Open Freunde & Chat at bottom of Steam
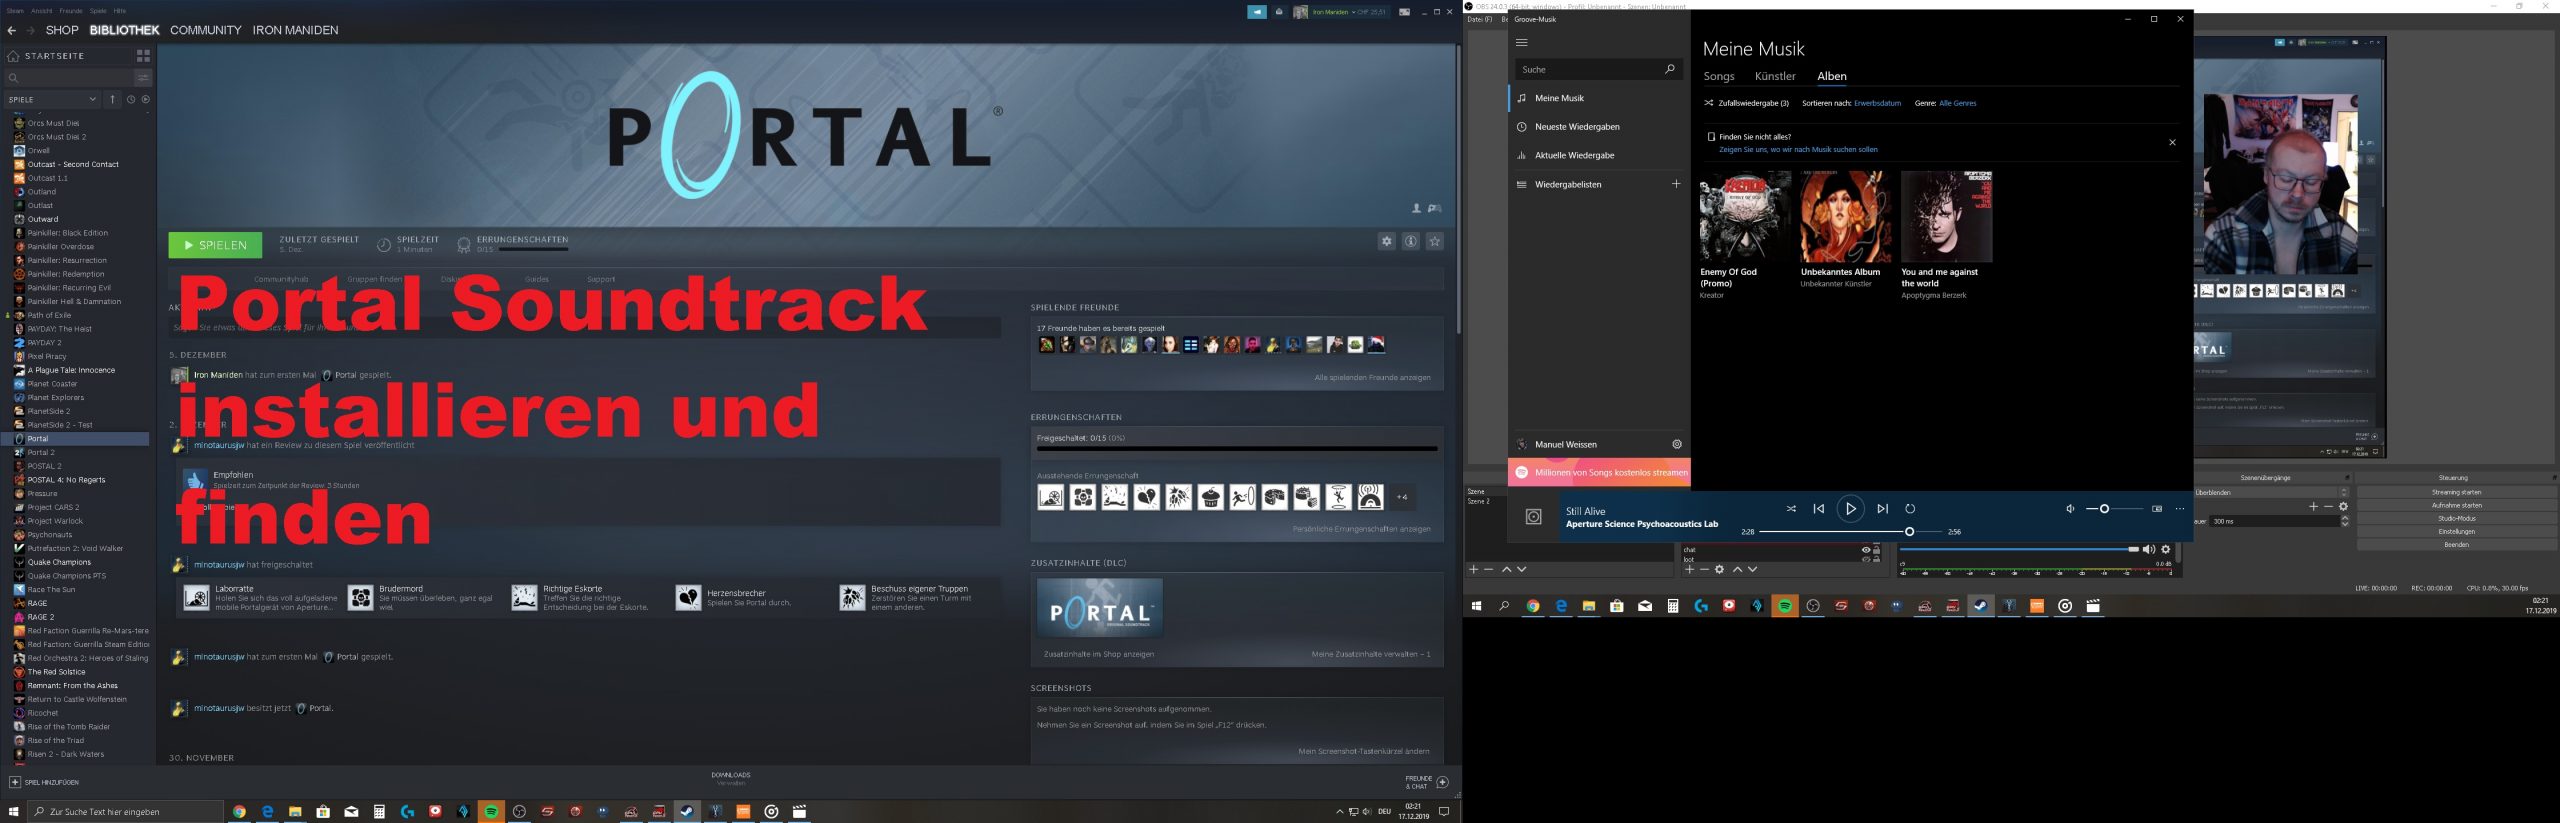This screenshot has width=2560, height=823. (x=1427, y=782)
